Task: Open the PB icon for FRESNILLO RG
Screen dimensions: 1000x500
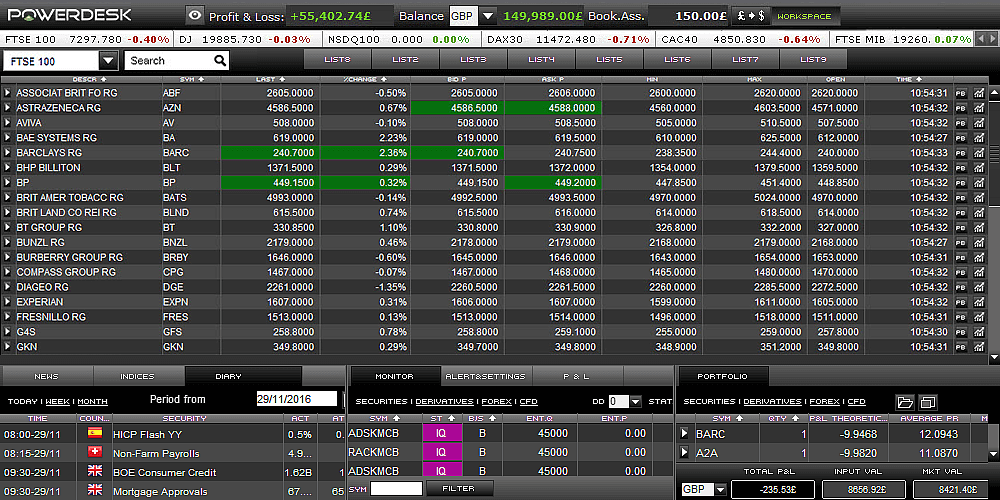Action: click(961, 317)
